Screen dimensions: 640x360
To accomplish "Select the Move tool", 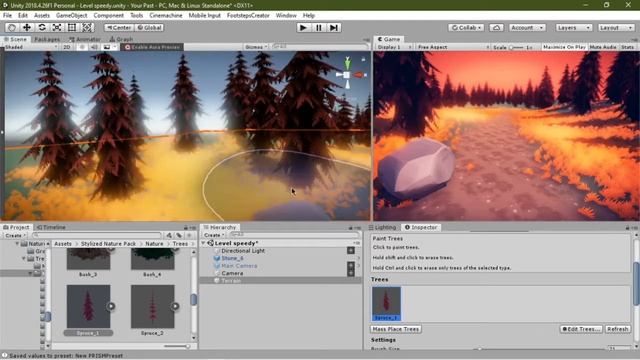I will (x=27, y=27).
